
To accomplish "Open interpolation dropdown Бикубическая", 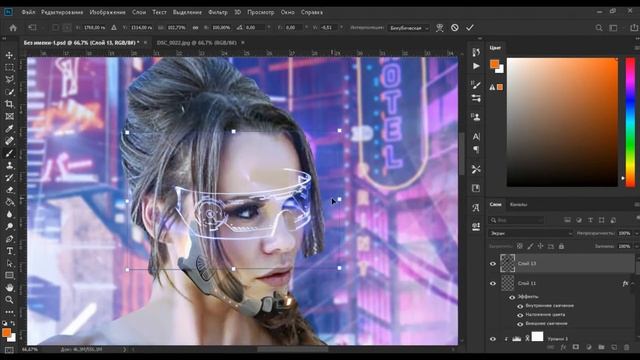I will coord(409,28).
